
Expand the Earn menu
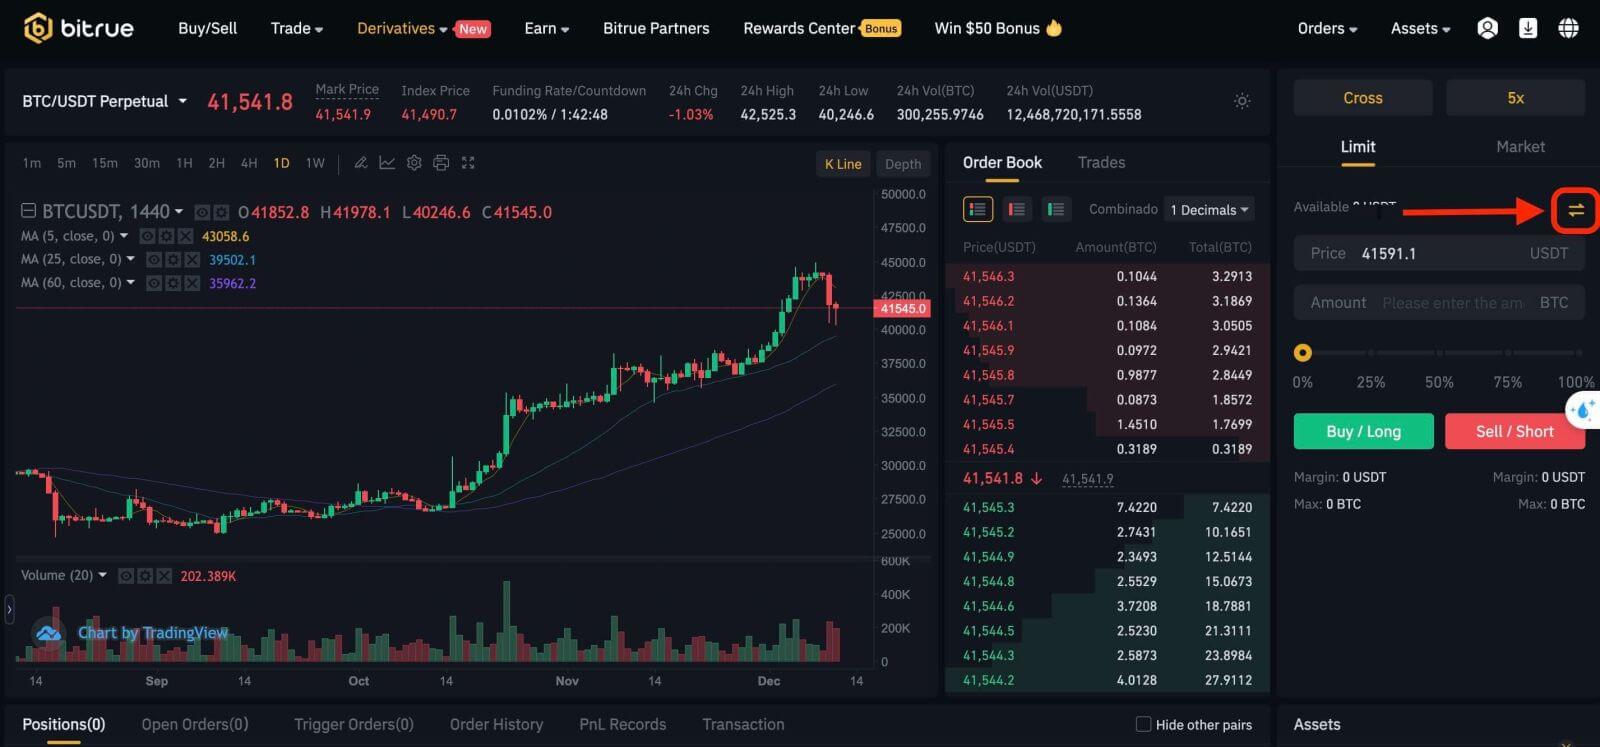pyautogui.click(x=547, y=28)
